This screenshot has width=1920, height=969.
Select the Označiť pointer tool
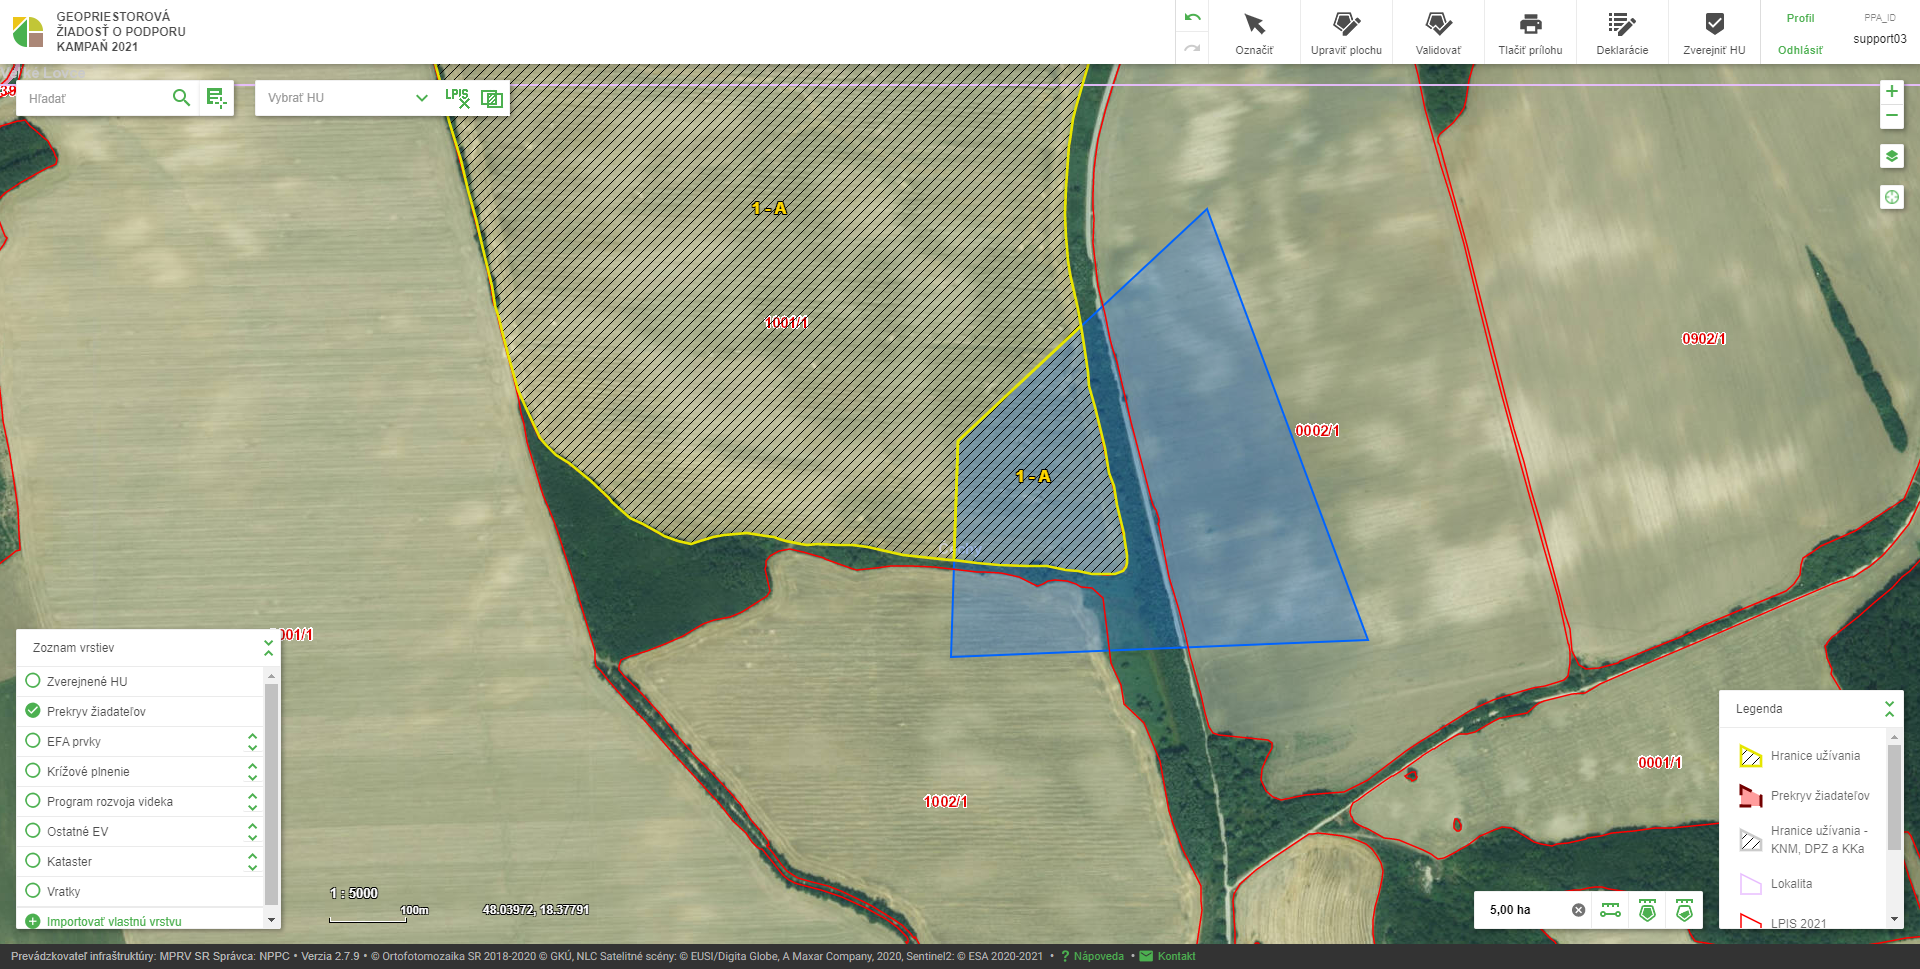click(1254, 32)
